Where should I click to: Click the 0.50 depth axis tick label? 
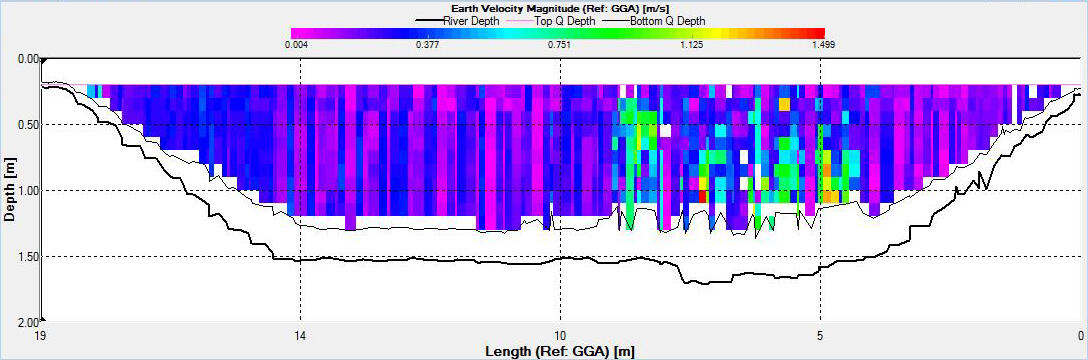coord(27,125)
